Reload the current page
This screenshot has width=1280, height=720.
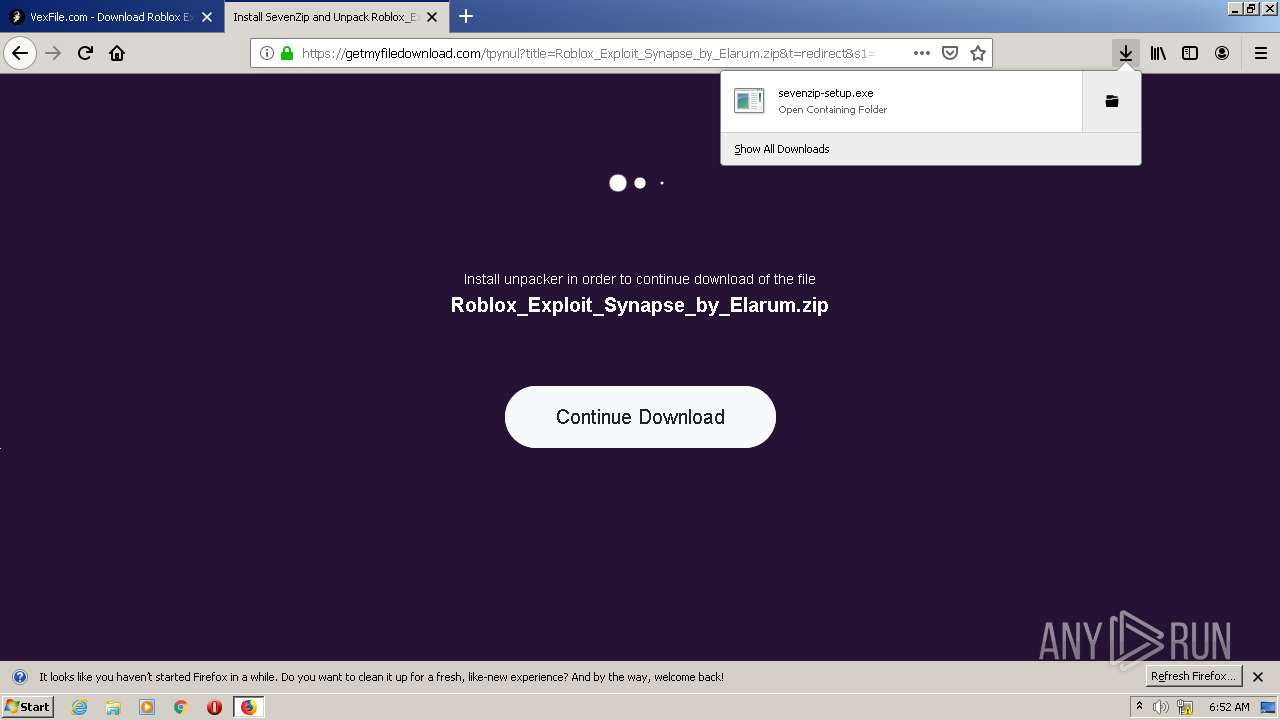pos(85,53)
